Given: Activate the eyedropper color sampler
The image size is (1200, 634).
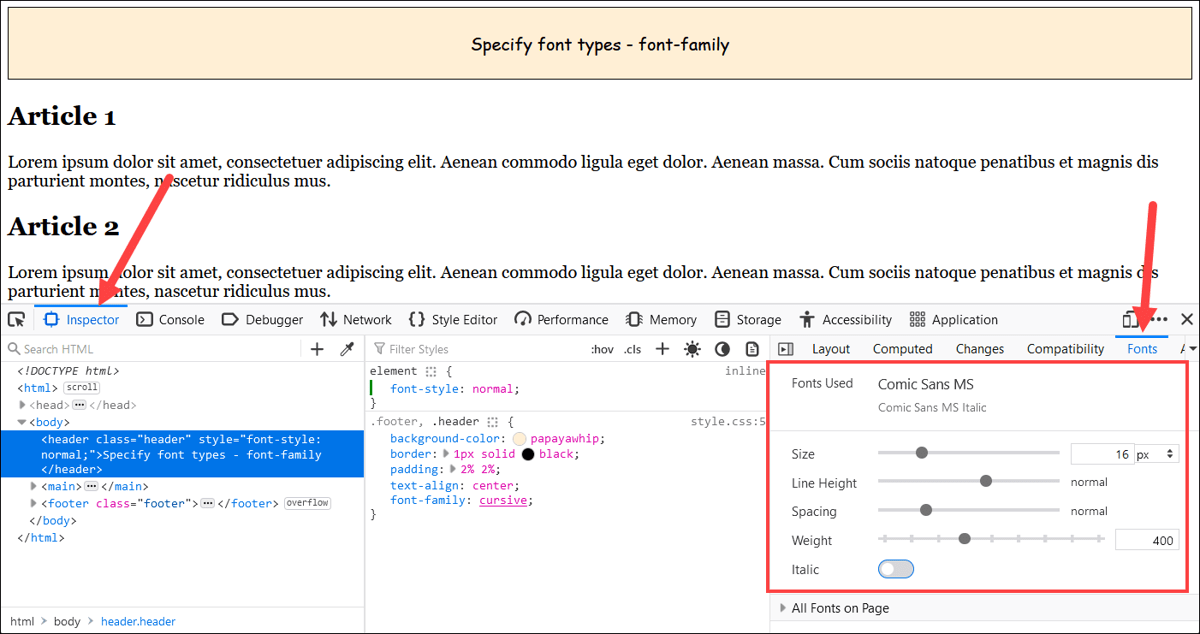Looking at the screenshot, I should click(348, 349).
